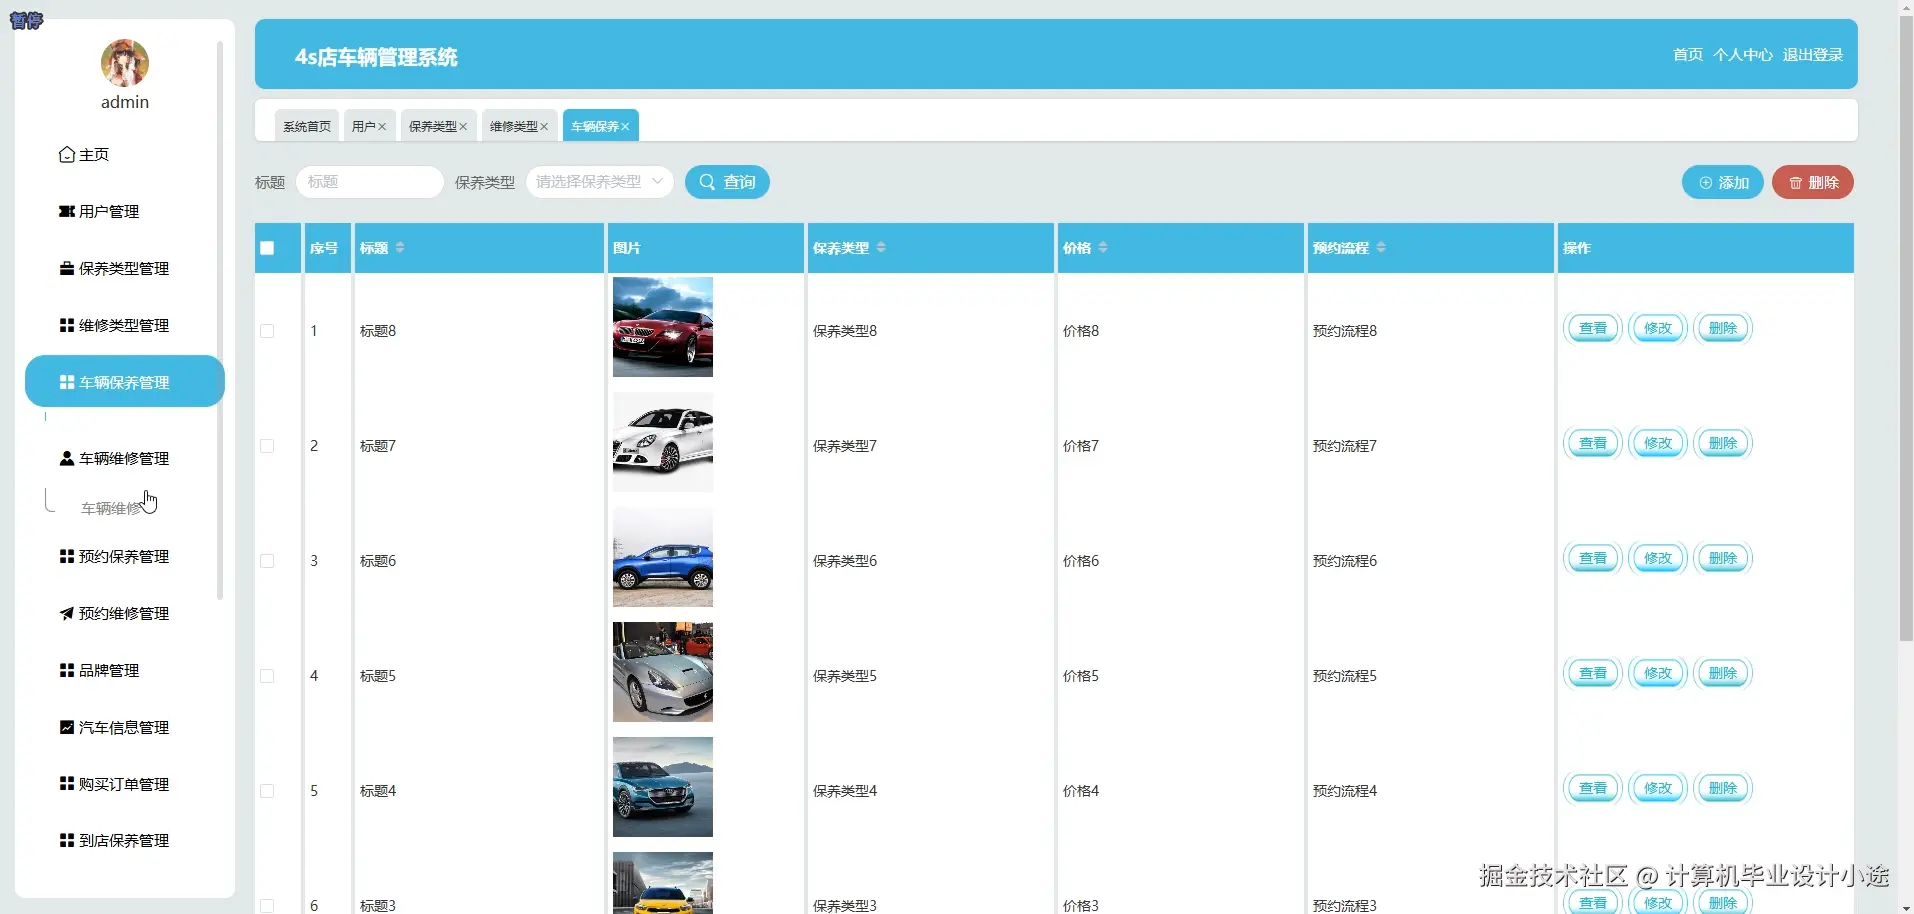Image resolution: width=1914 pixels, height=914 pixels.
Task: Open the white car image in row 标题7
Action: click(663, 442)
